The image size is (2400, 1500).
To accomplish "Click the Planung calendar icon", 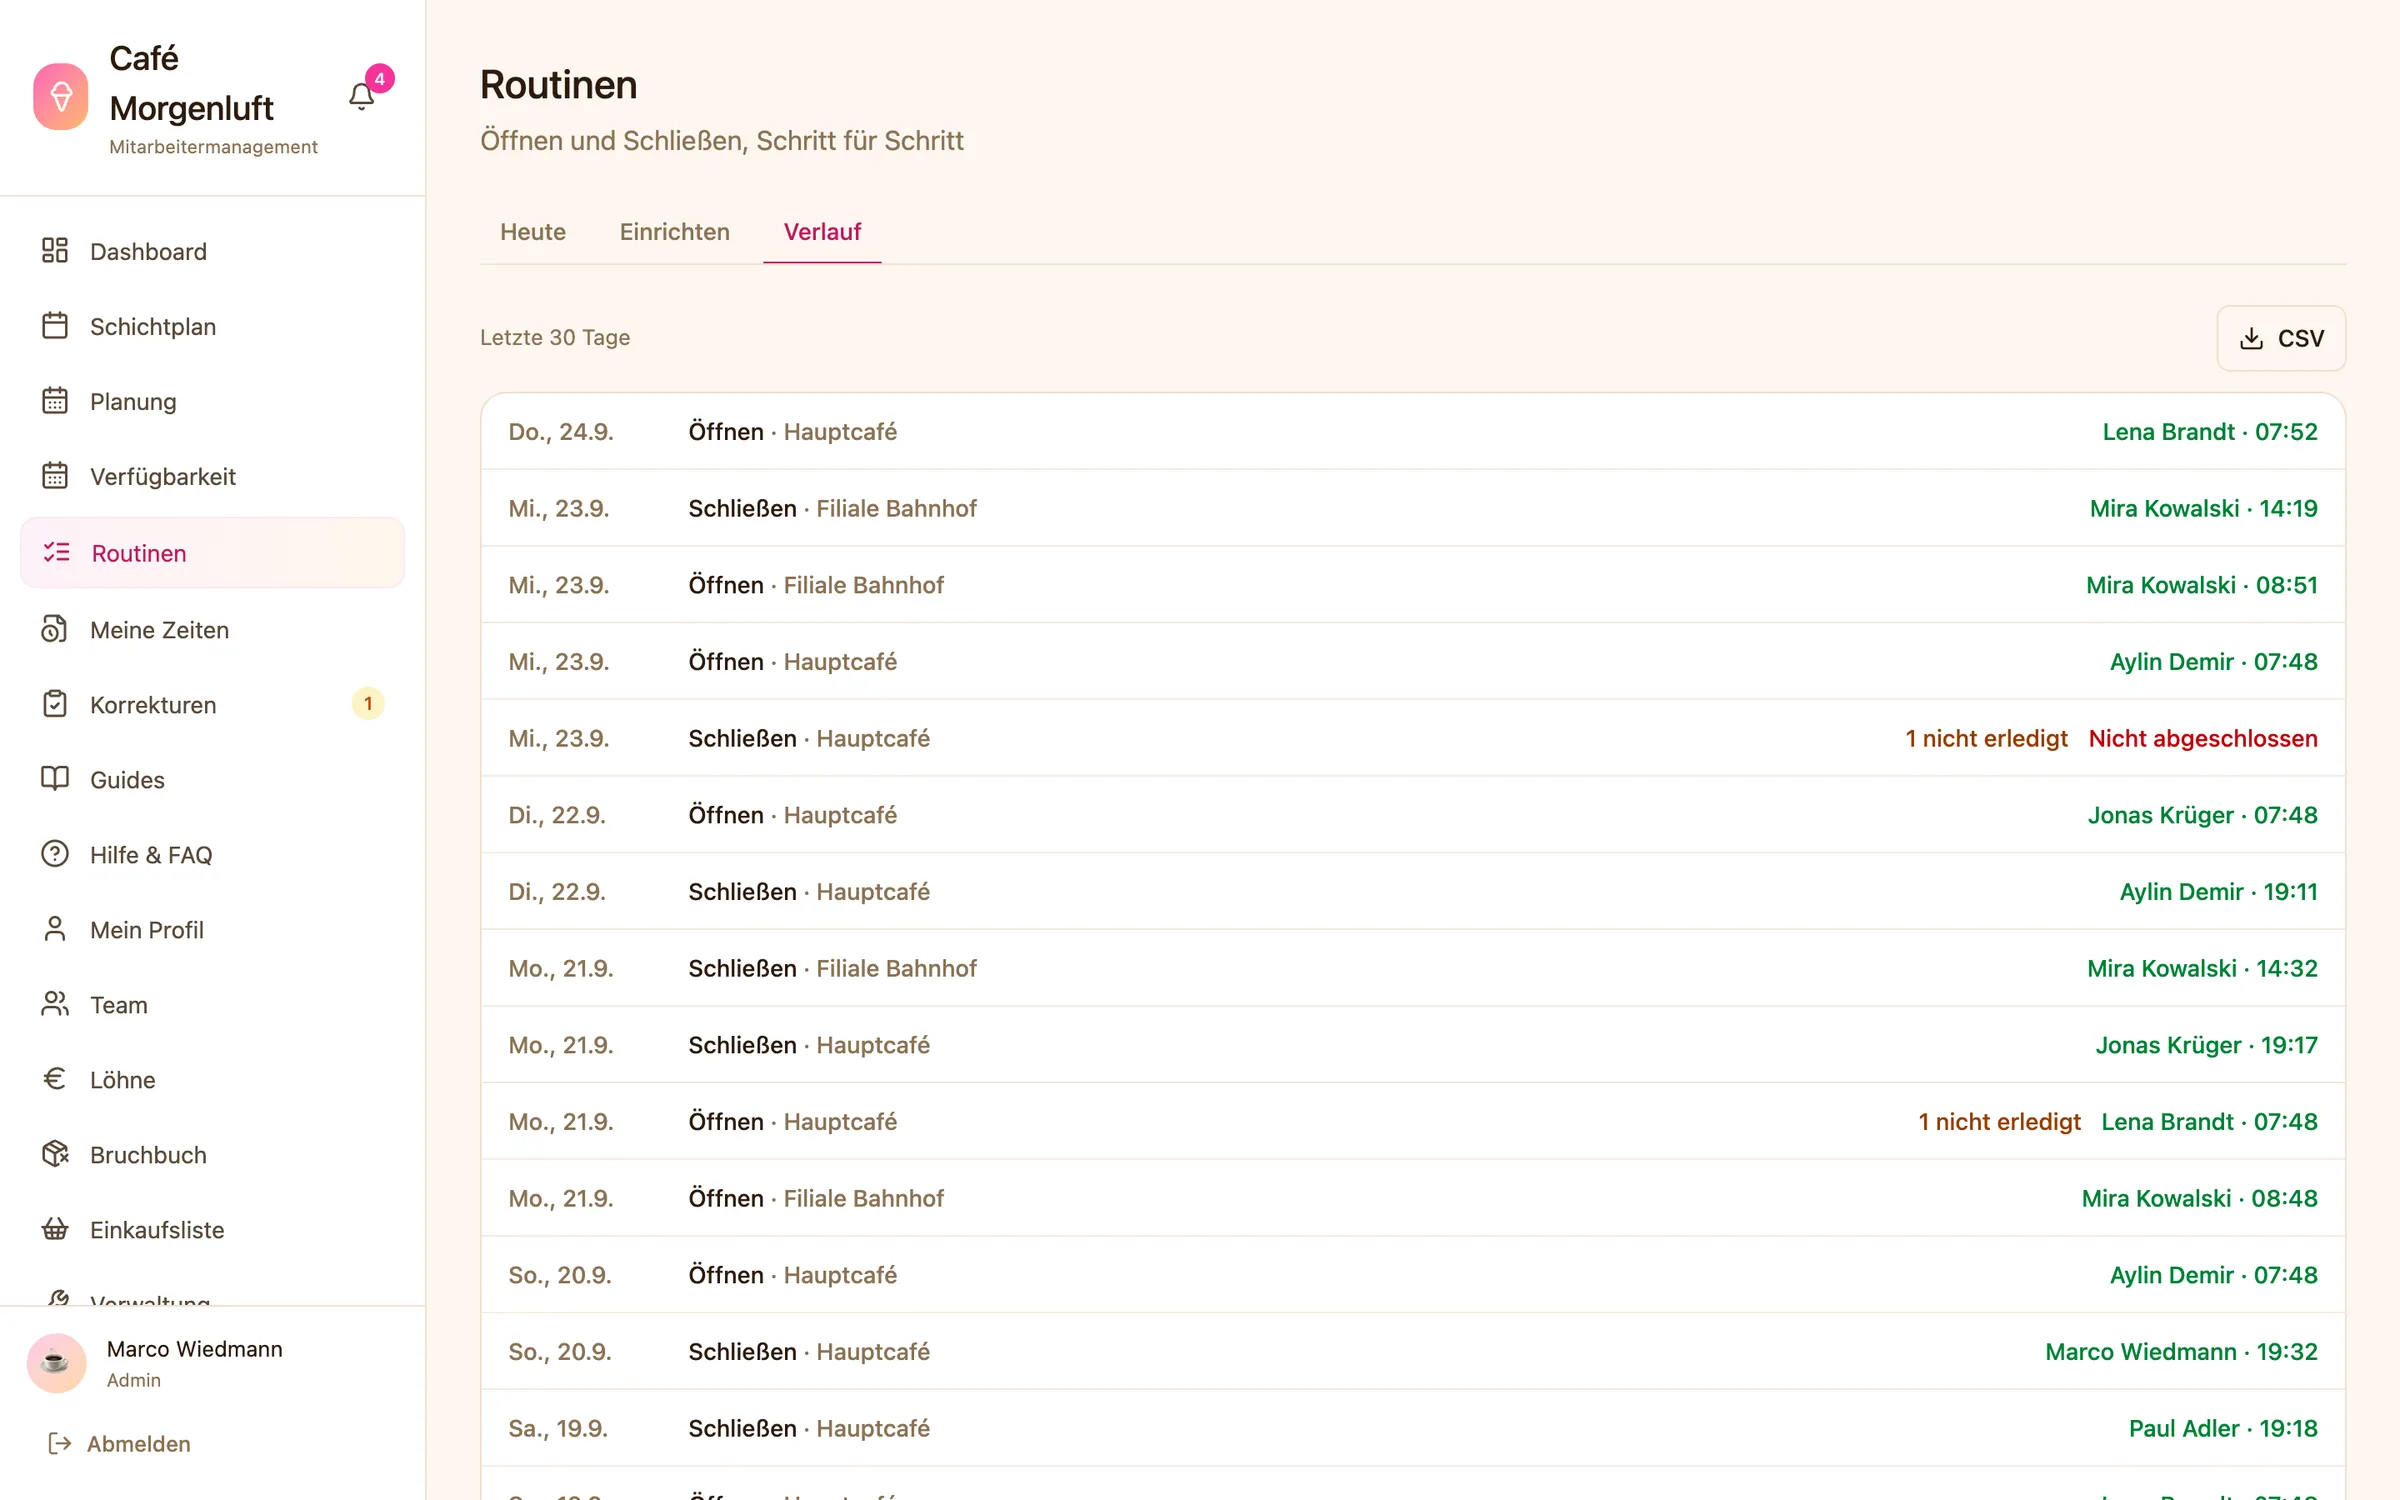I will (55, 400).
